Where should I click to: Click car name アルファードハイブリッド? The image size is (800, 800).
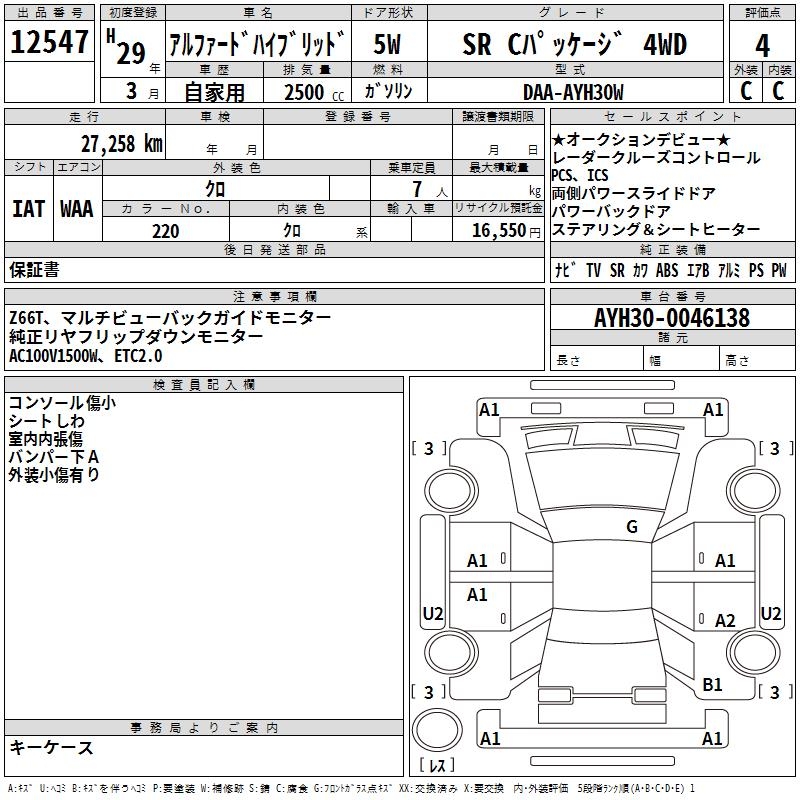(257, 43)
